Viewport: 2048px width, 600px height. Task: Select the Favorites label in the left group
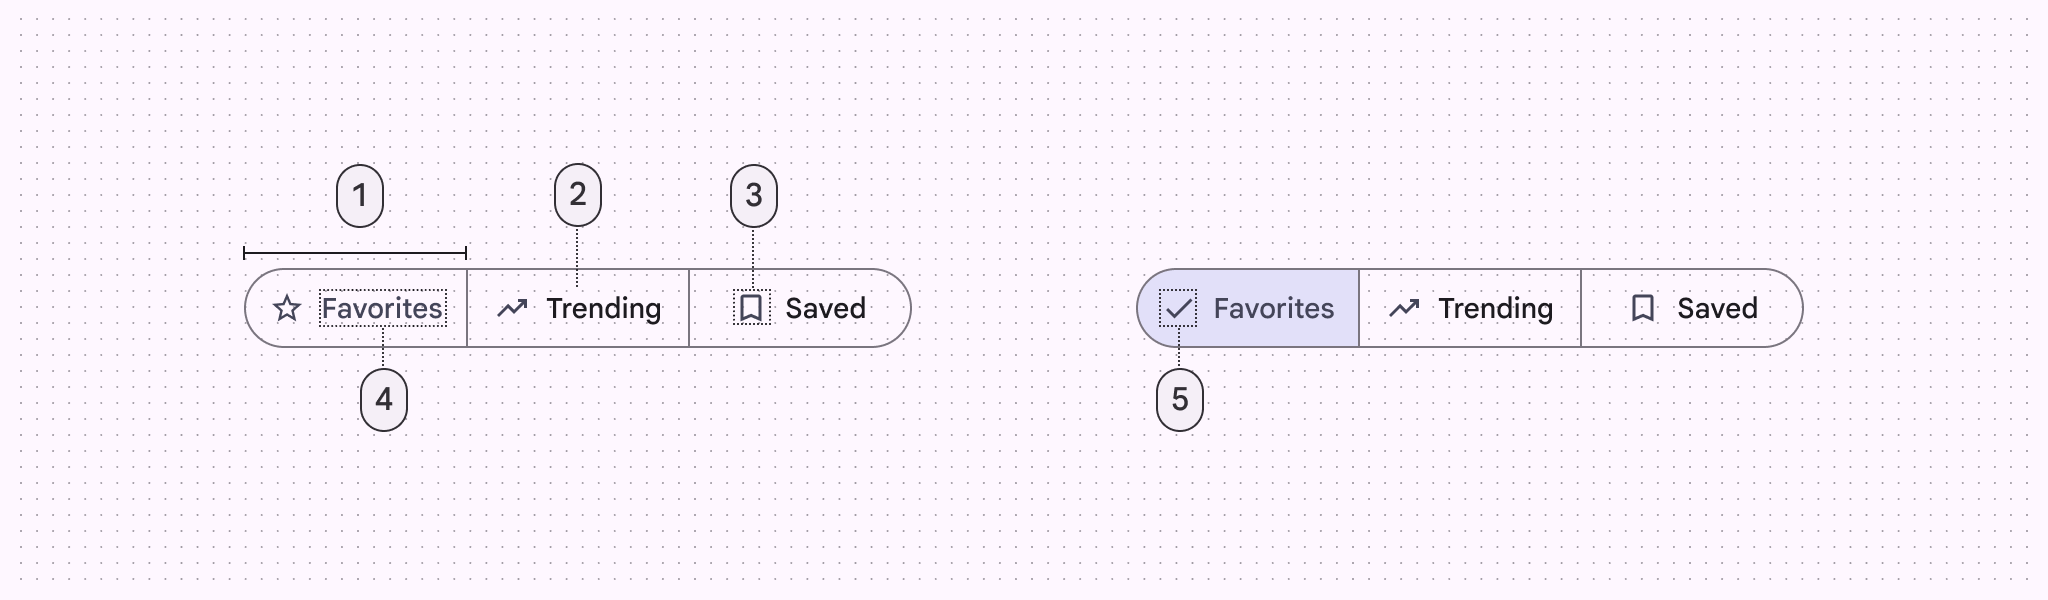[382, 308]
